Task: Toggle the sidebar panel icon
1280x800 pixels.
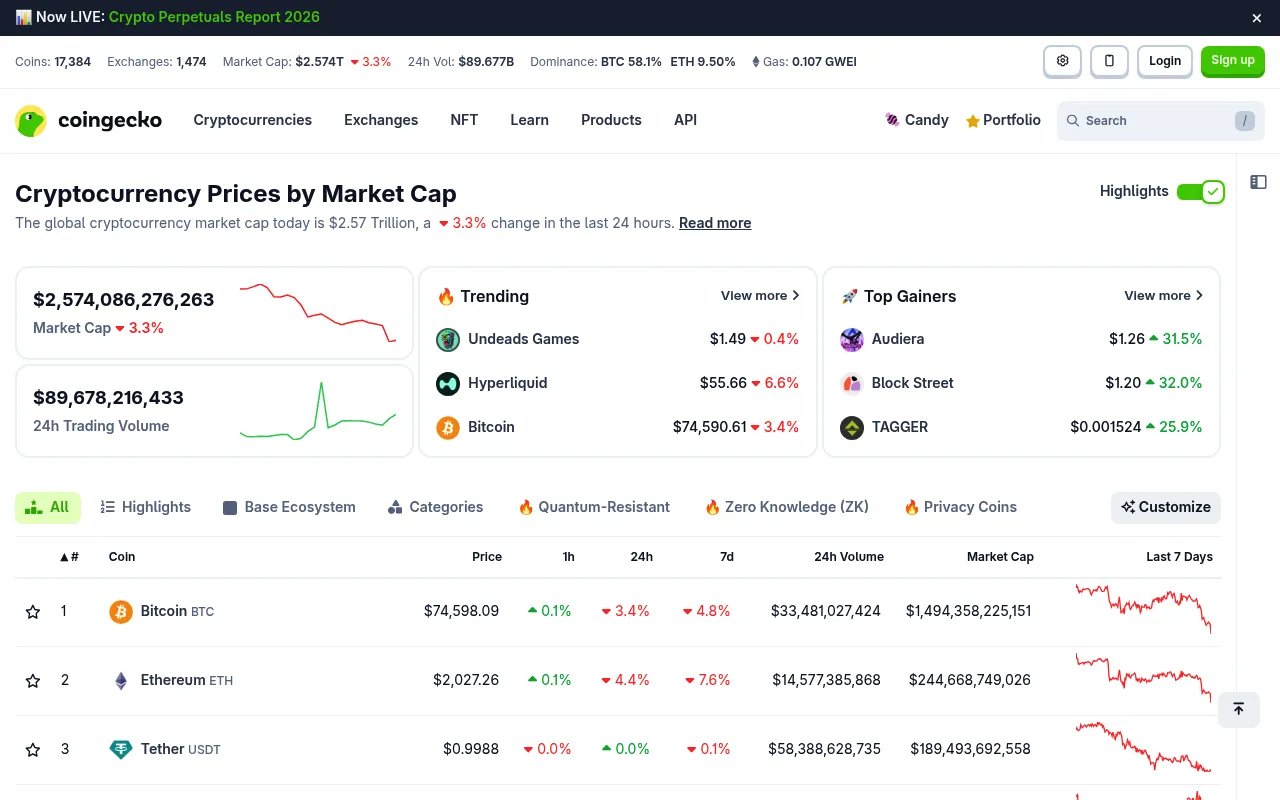Action: coord(1259,182)
